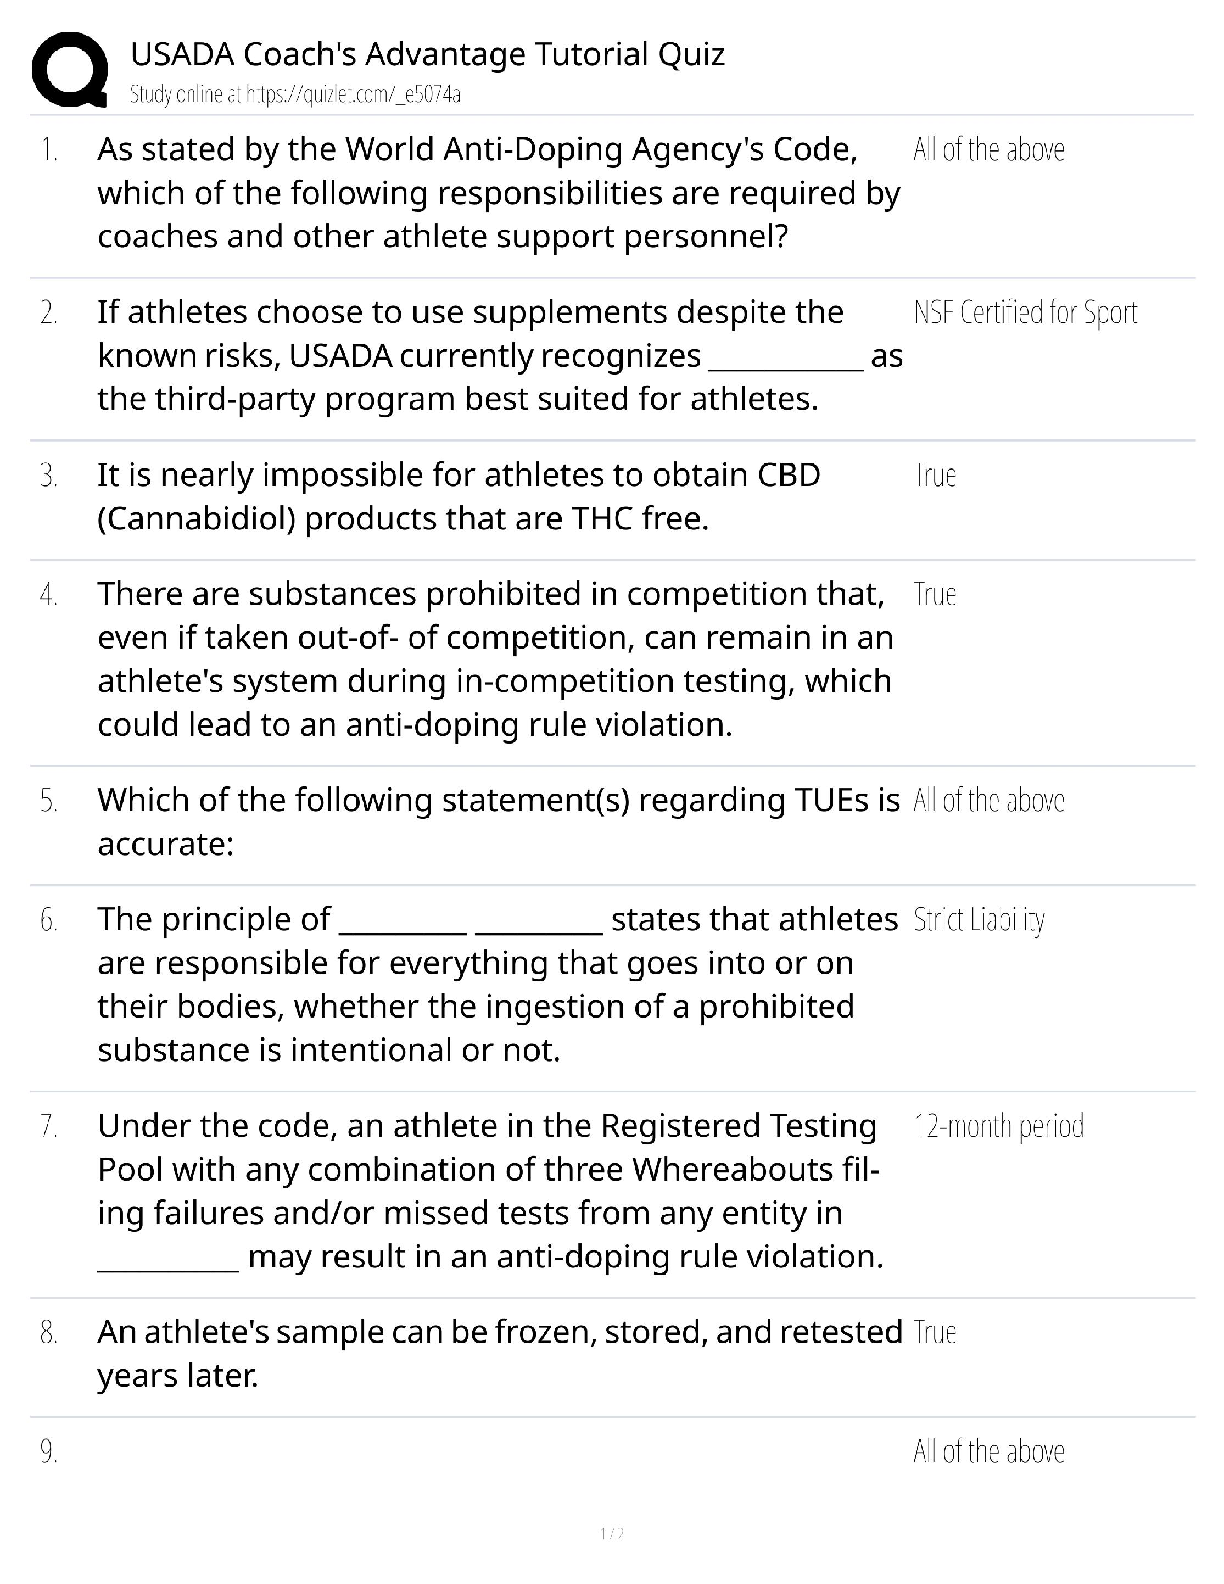Click the first "All of the above" answer
Viewport: 1224px width, 1584px height.
(x=988, y=150)
